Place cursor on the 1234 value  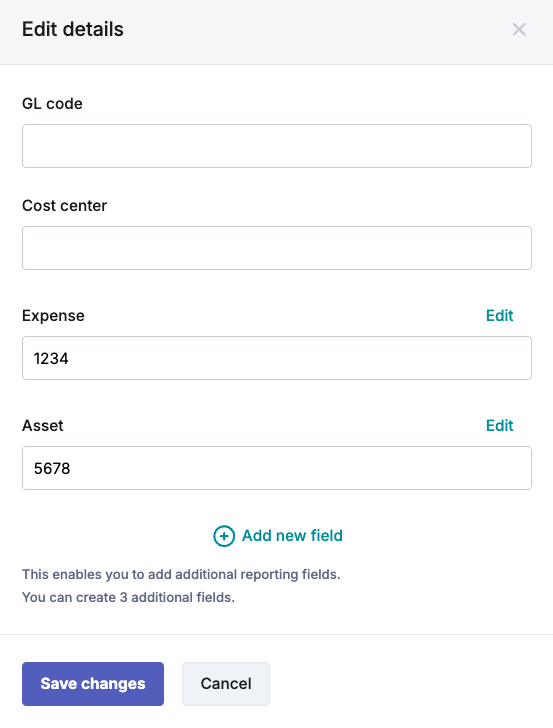[x=51, y=358]
